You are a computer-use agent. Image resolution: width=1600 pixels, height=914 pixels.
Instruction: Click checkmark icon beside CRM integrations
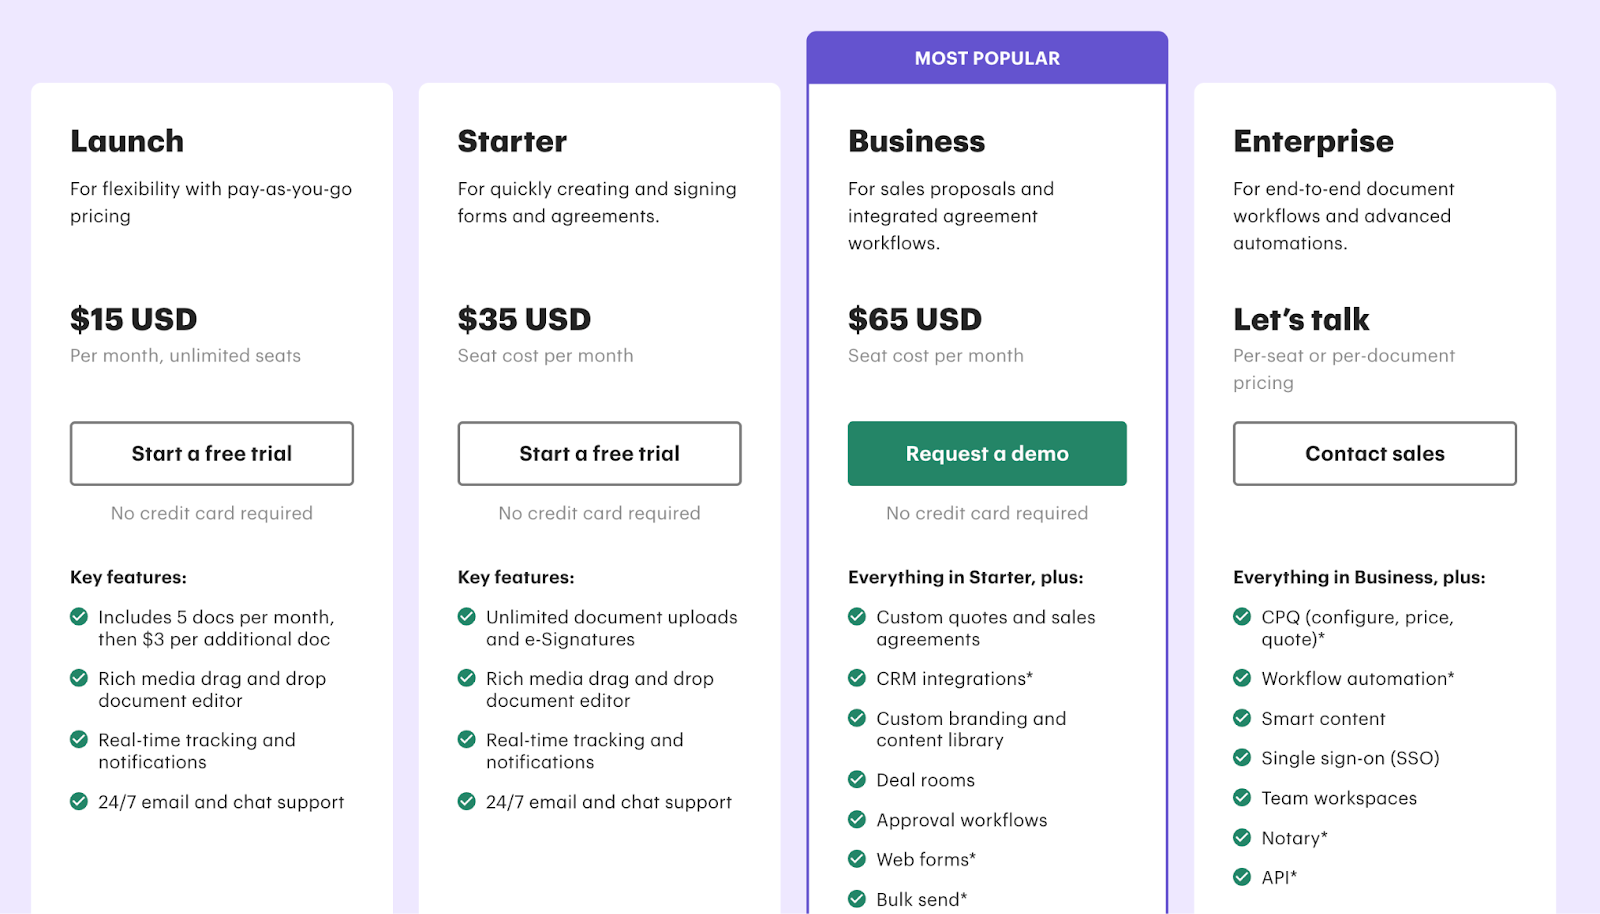pos(857,678)
